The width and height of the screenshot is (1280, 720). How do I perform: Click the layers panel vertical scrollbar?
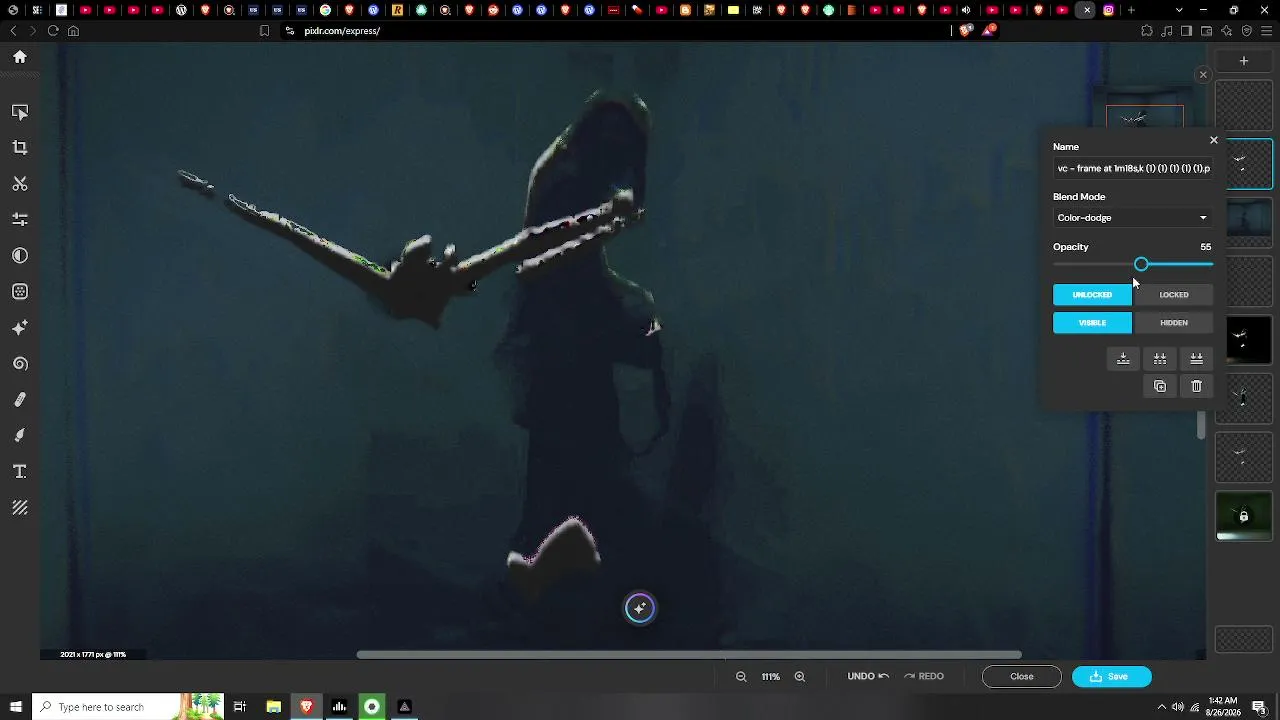[x=1201, y=425]
